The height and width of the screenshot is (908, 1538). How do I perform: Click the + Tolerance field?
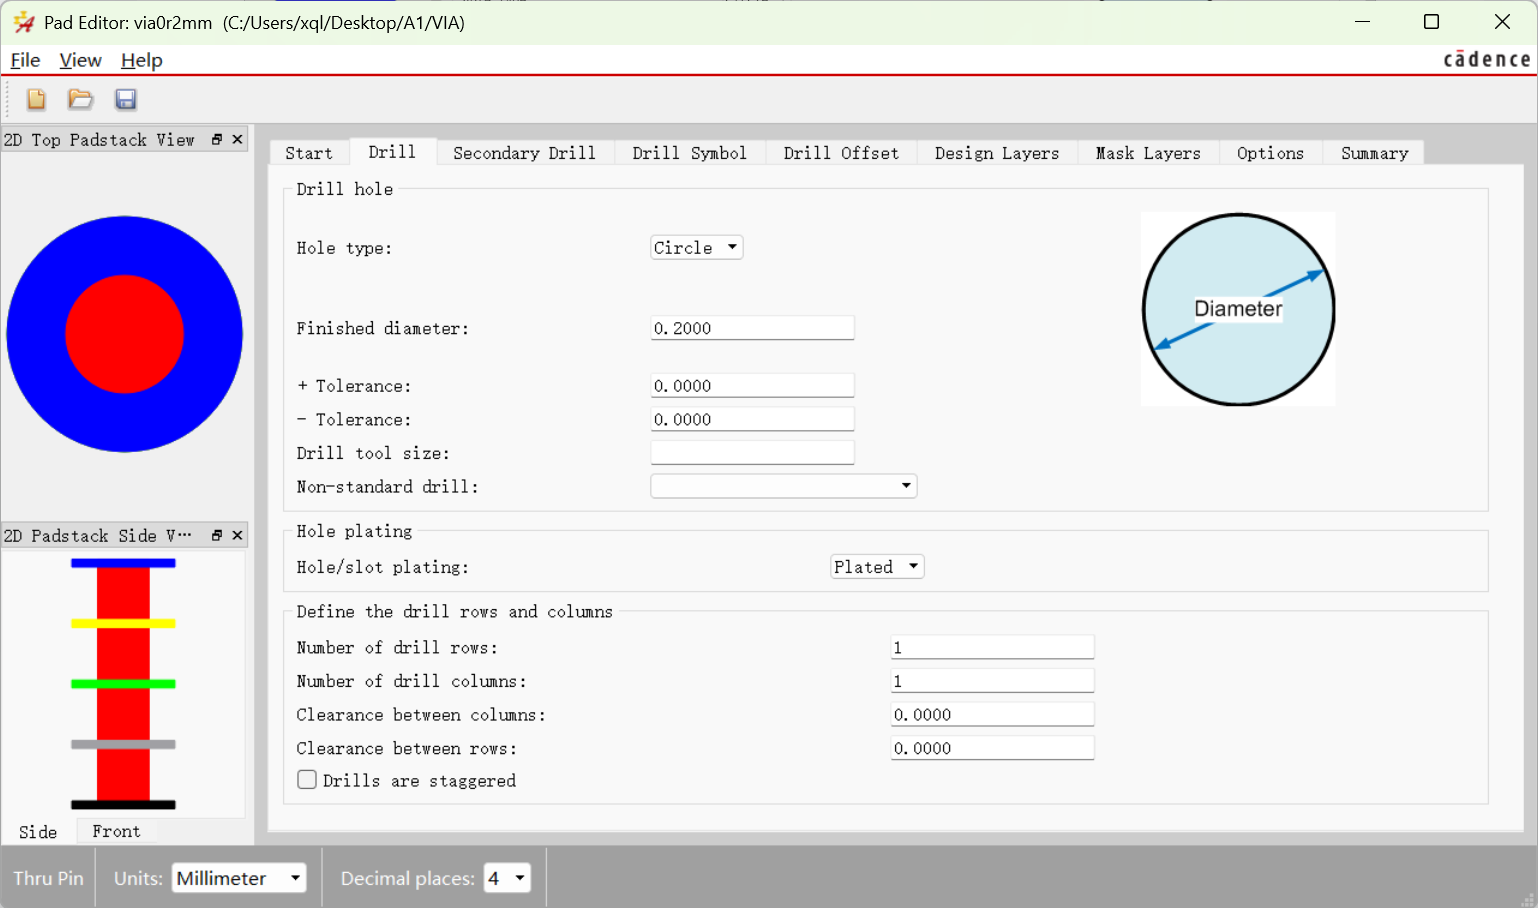point(752,386)
